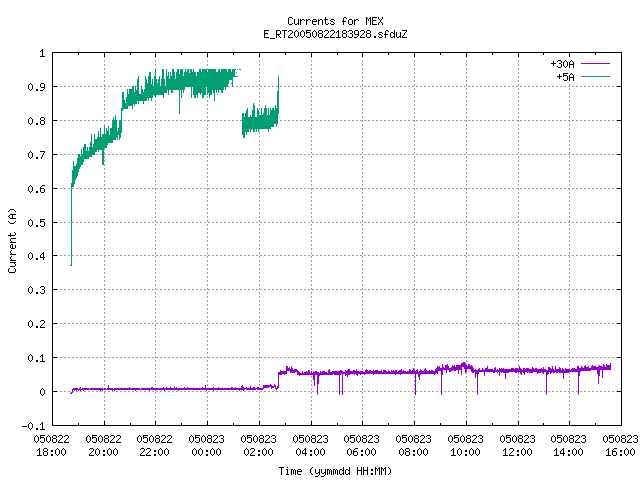The height and width of the screenshot is (480, 640).
Task: Click the 'Time (yymmdd HH:MM)' x-axis label
Action: [335, 471]
